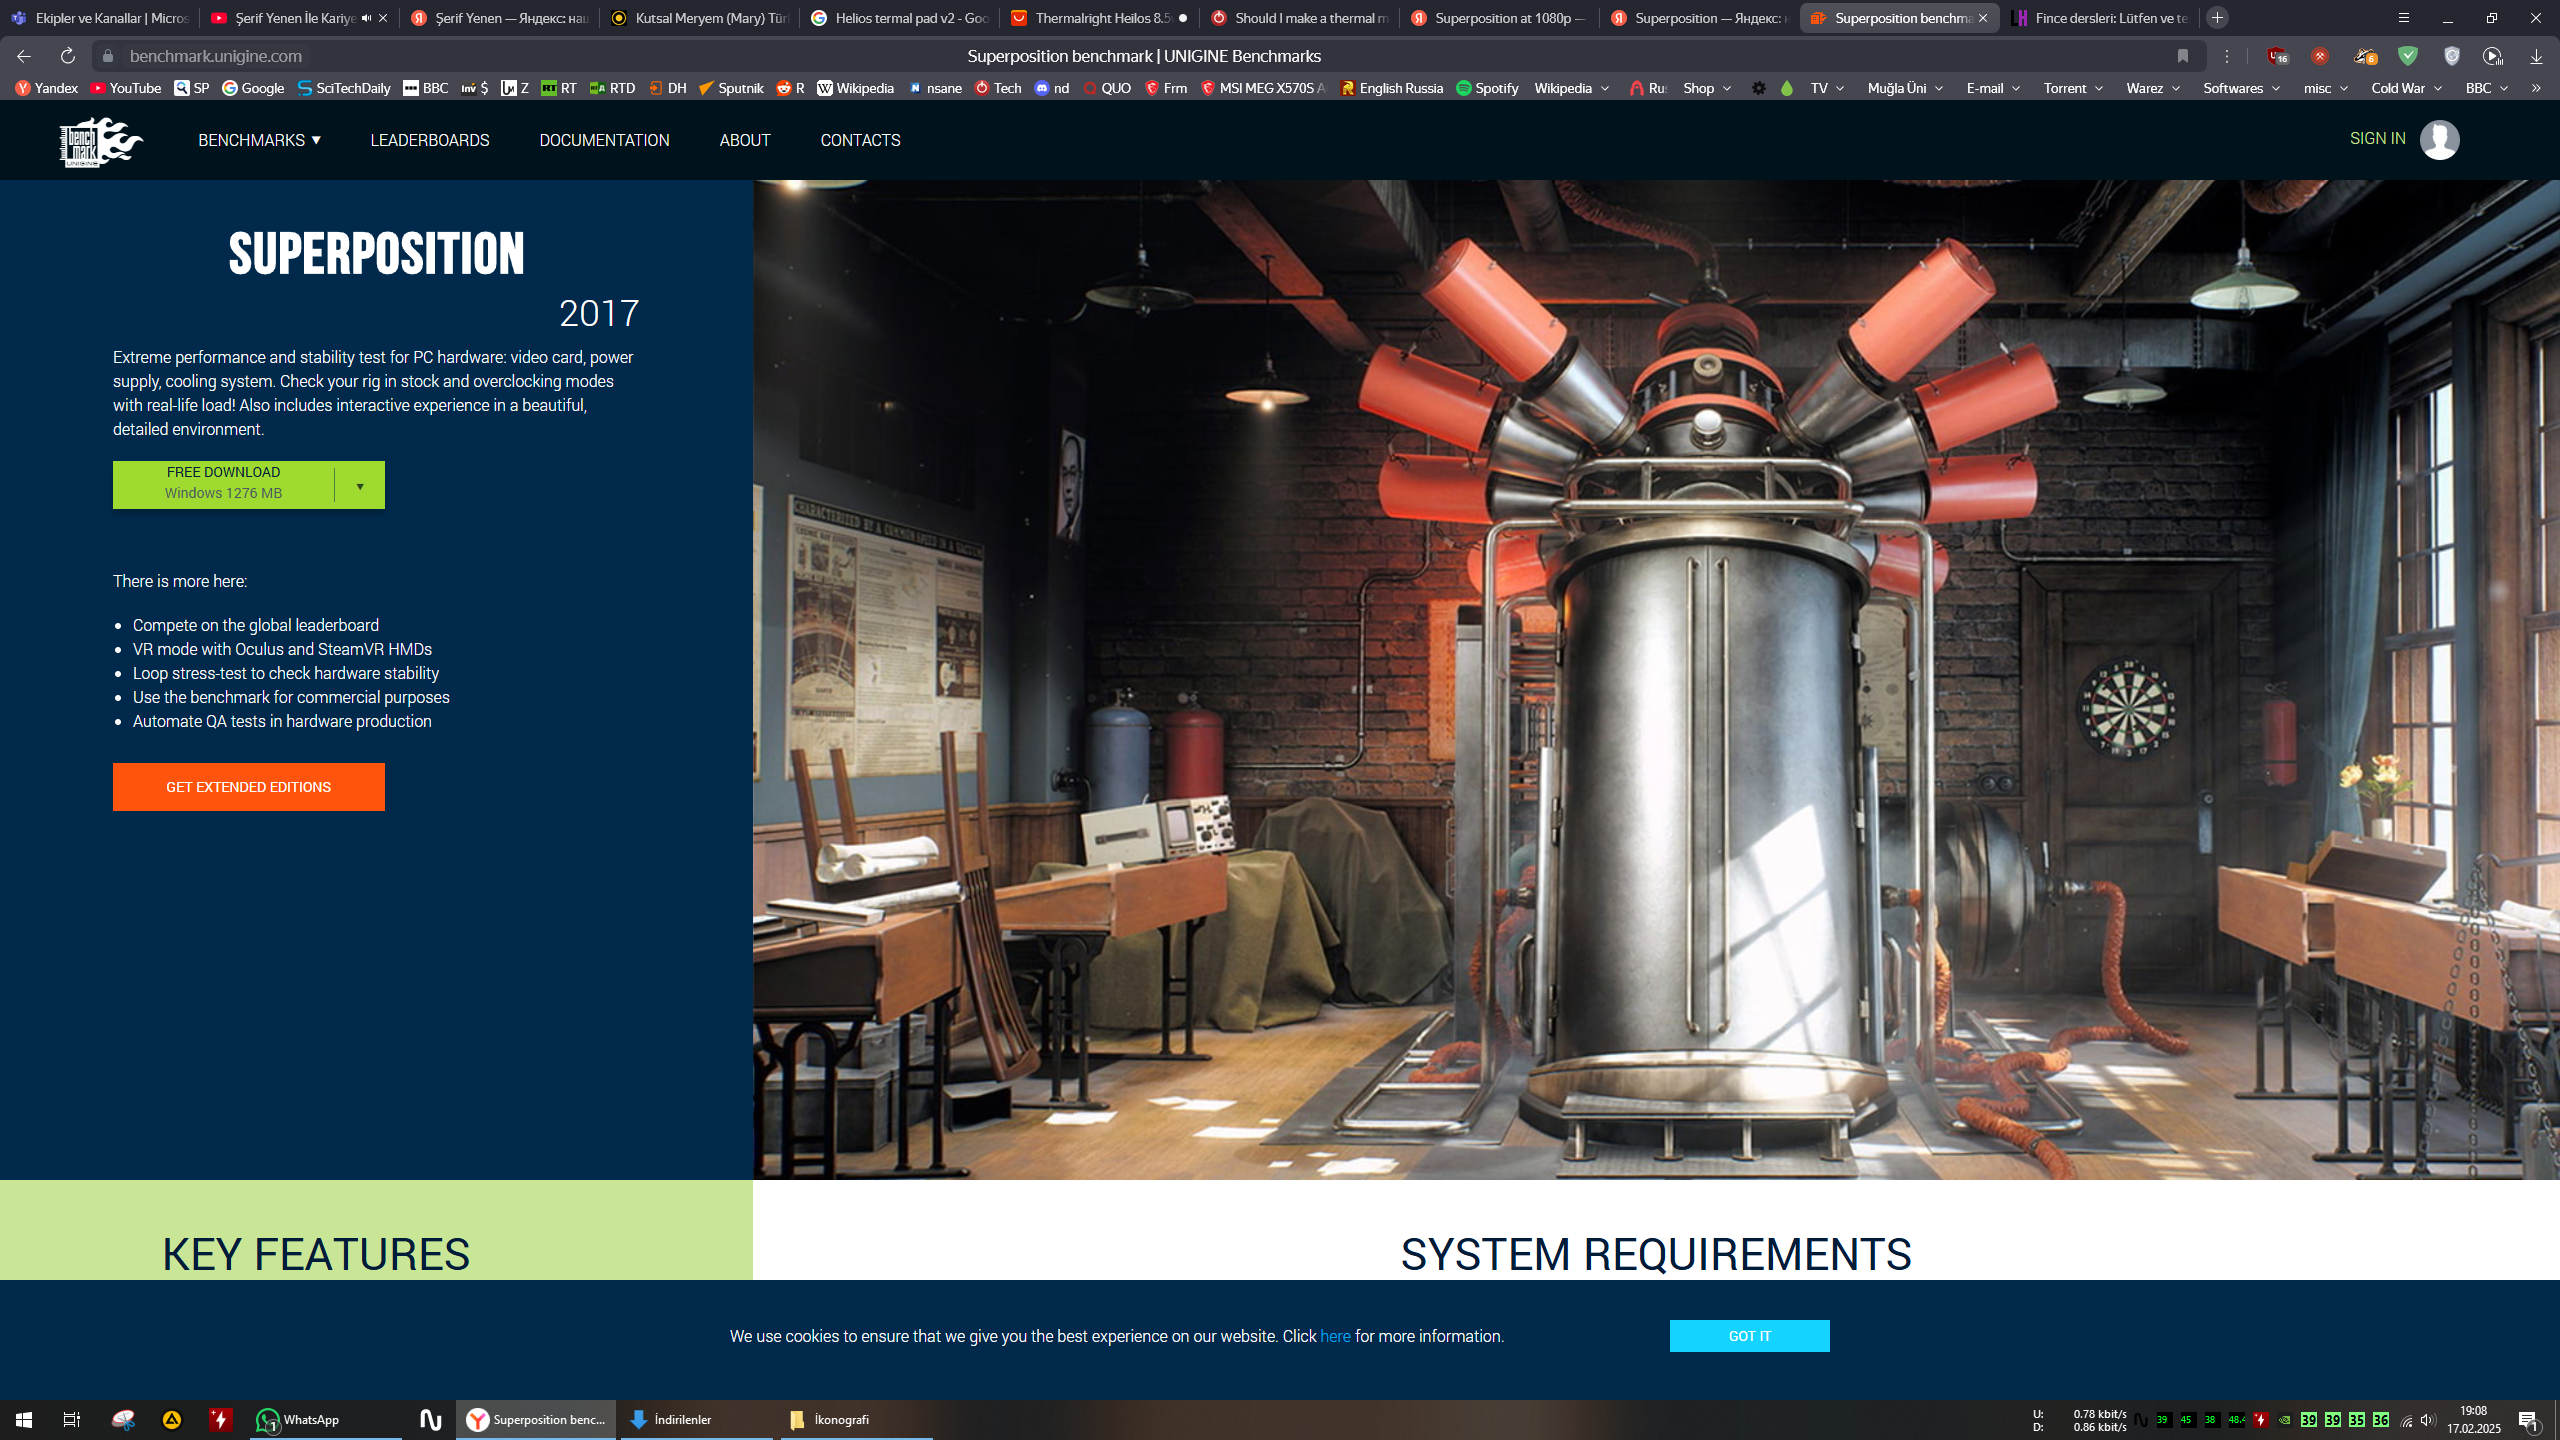Open the notification center icon
Screen dimensions: 2560x1440
coord(2529,1420)
